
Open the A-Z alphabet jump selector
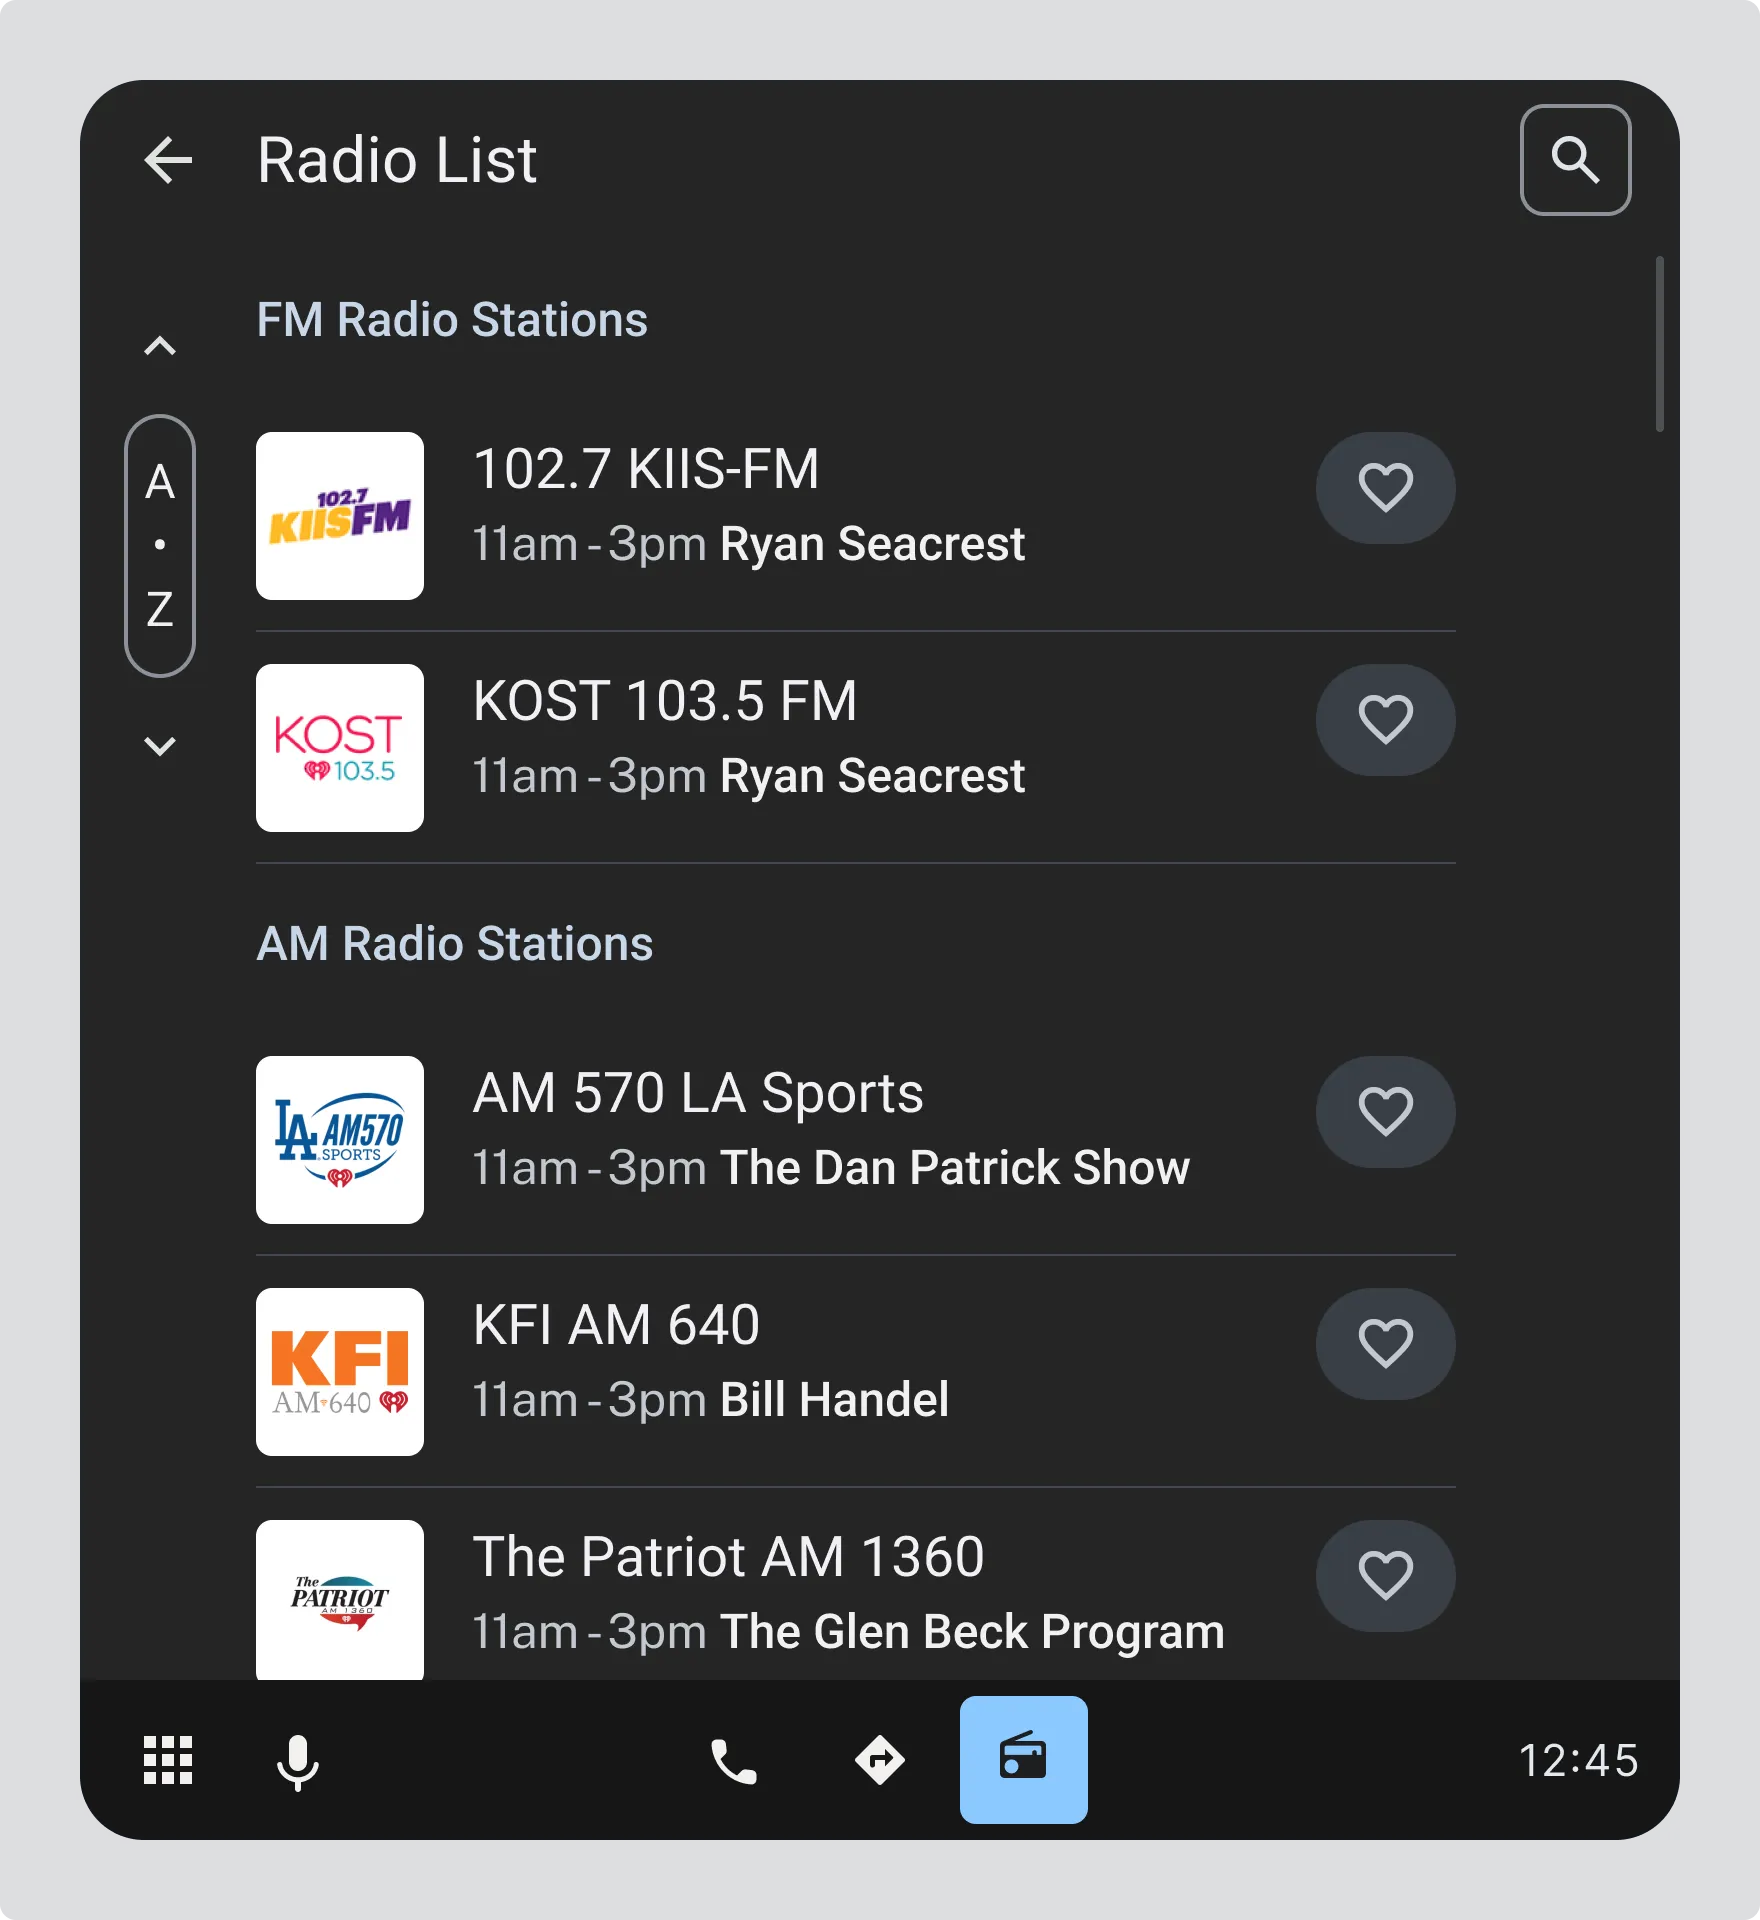pos(160,546)
